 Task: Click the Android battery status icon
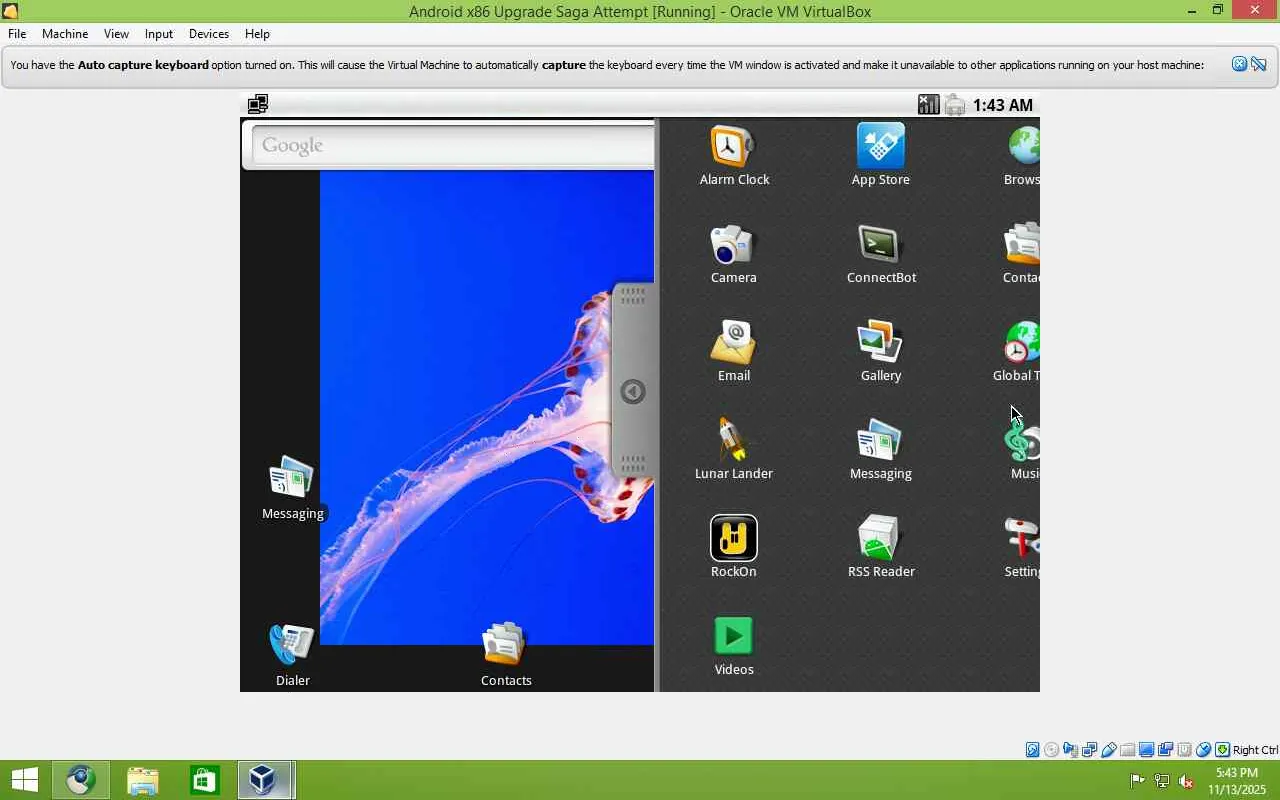tap(954, 104)
